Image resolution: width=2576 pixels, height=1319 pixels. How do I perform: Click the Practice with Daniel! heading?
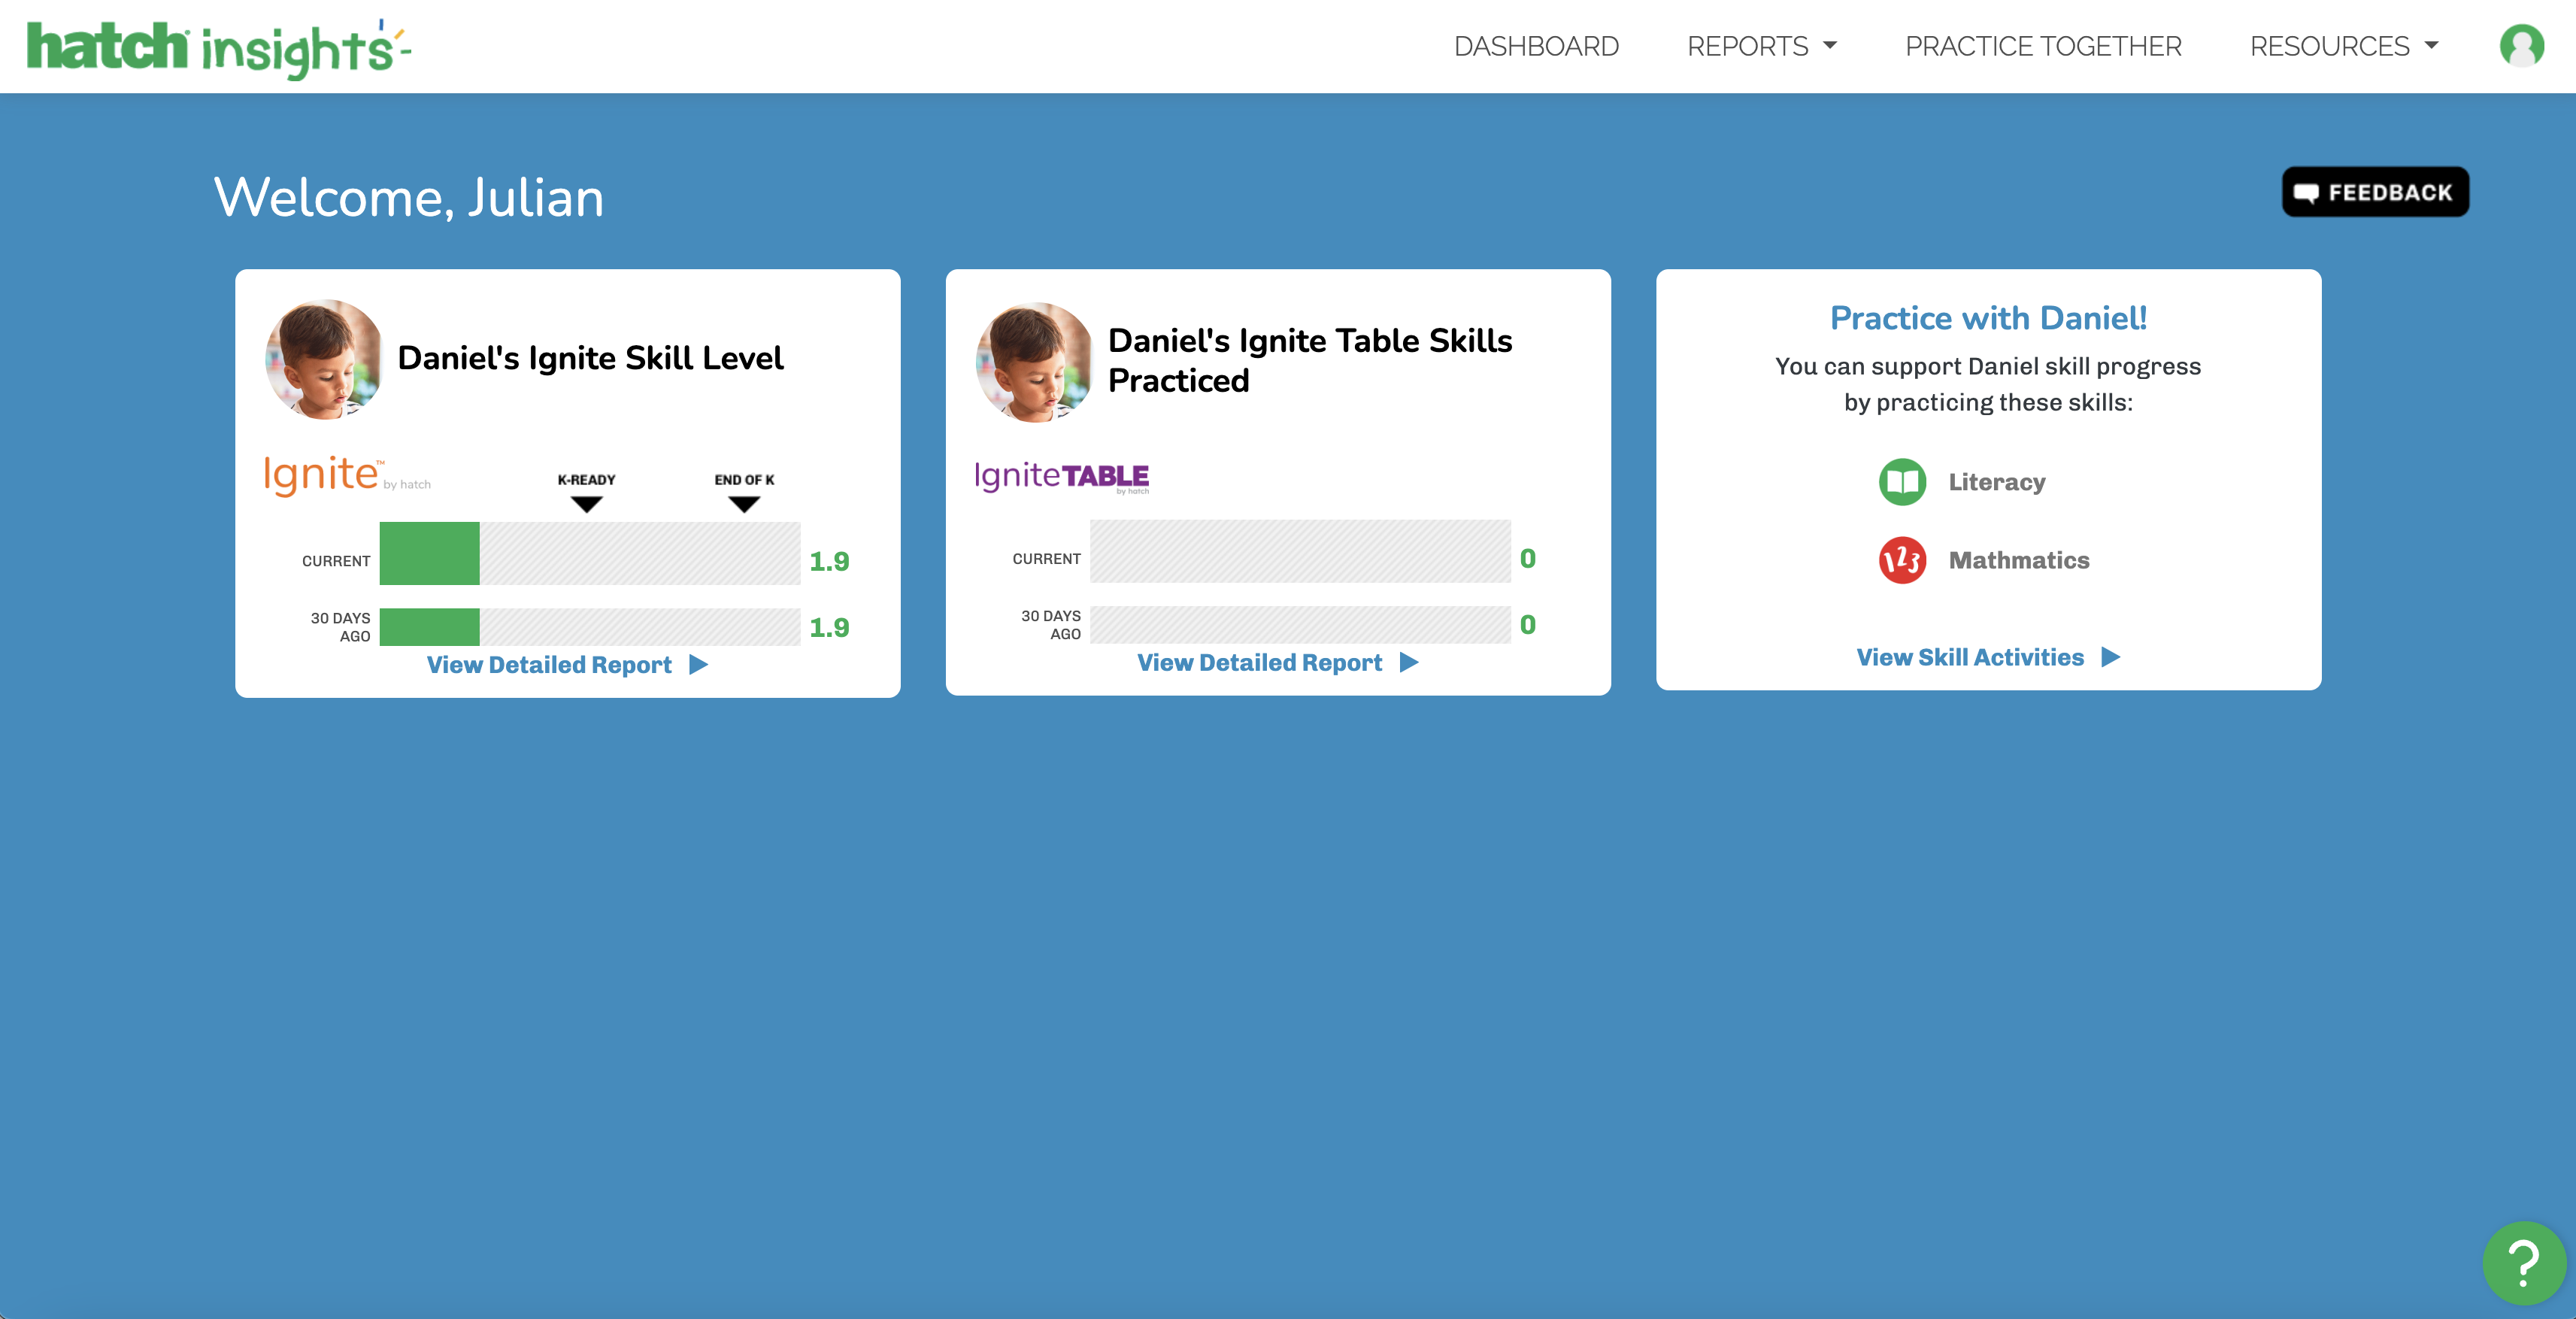click(x=1988, y=318)
